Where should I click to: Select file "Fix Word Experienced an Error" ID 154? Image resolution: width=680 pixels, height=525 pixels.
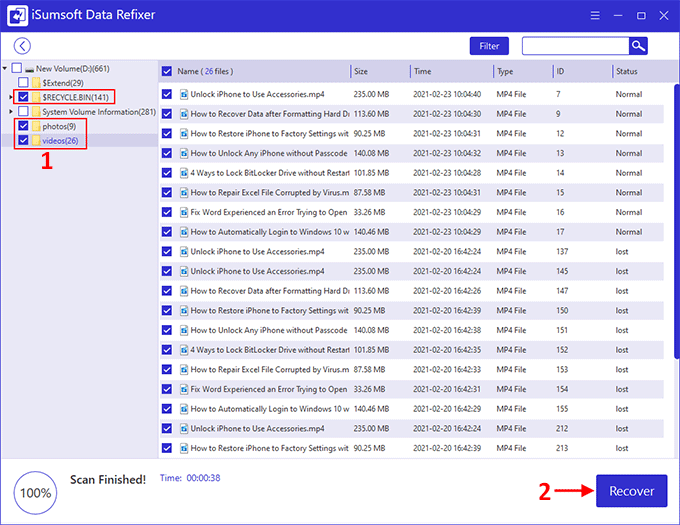pos(412,389)
